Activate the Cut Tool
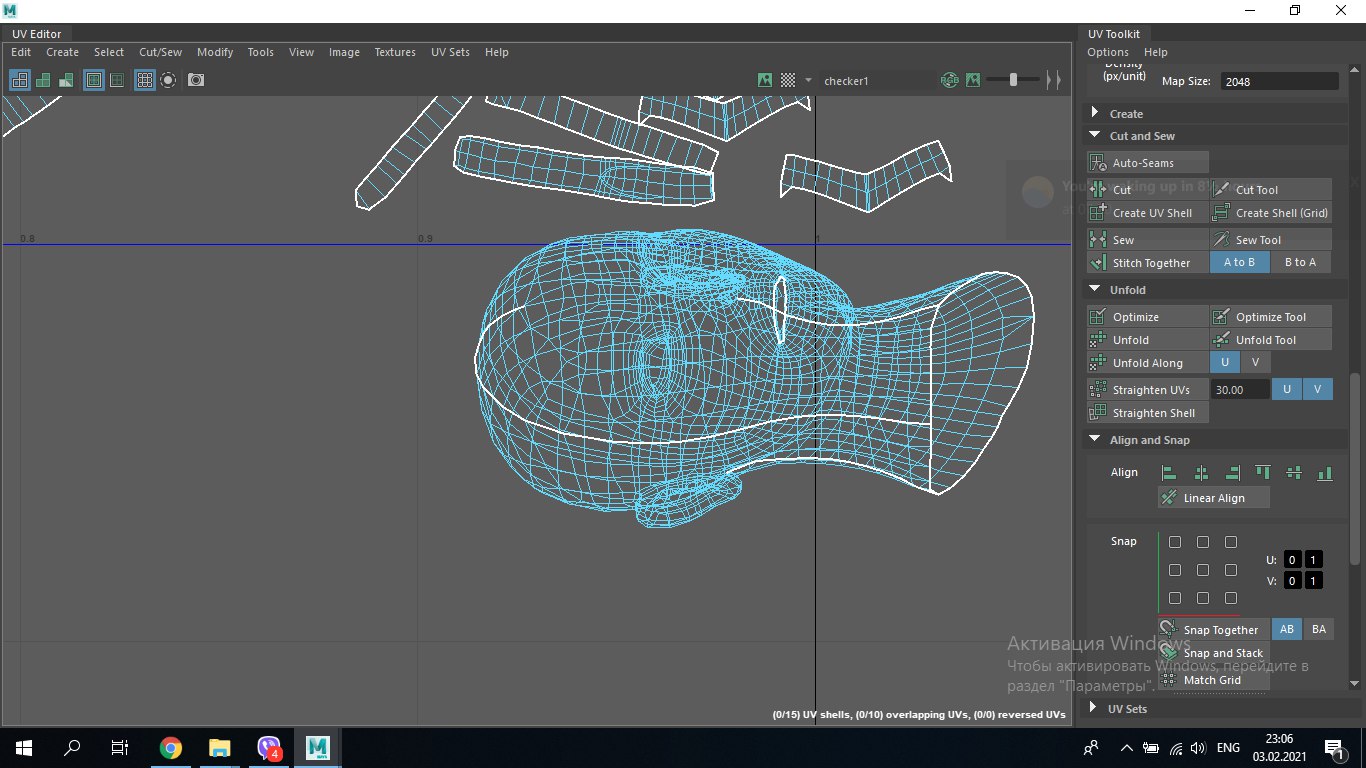1366x768 pixels. pos(1271,190)
